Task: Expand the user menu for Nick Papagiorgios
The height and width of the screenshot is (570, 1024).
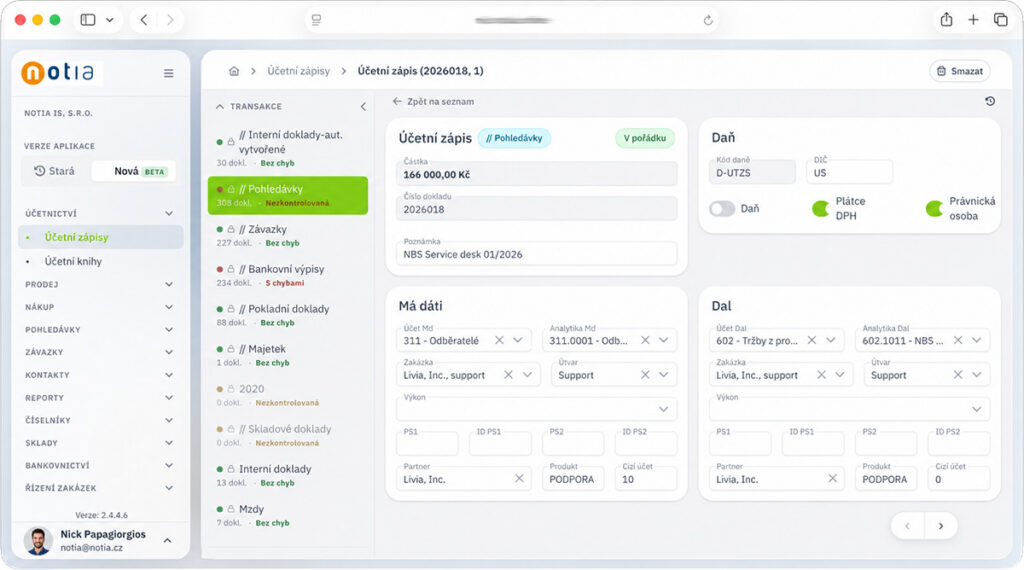Action: (167, 541)
